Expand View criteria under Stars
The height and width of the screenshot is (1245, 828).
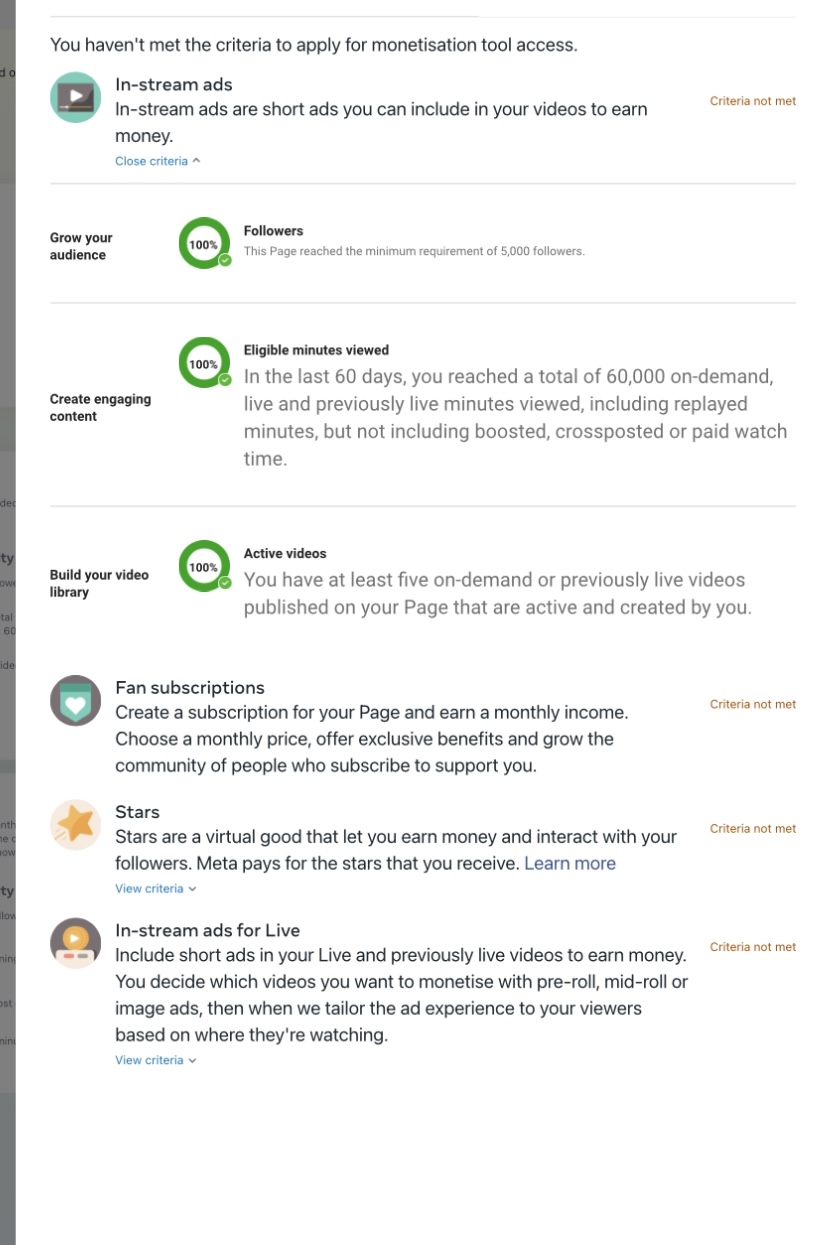(x=155, y=888)
